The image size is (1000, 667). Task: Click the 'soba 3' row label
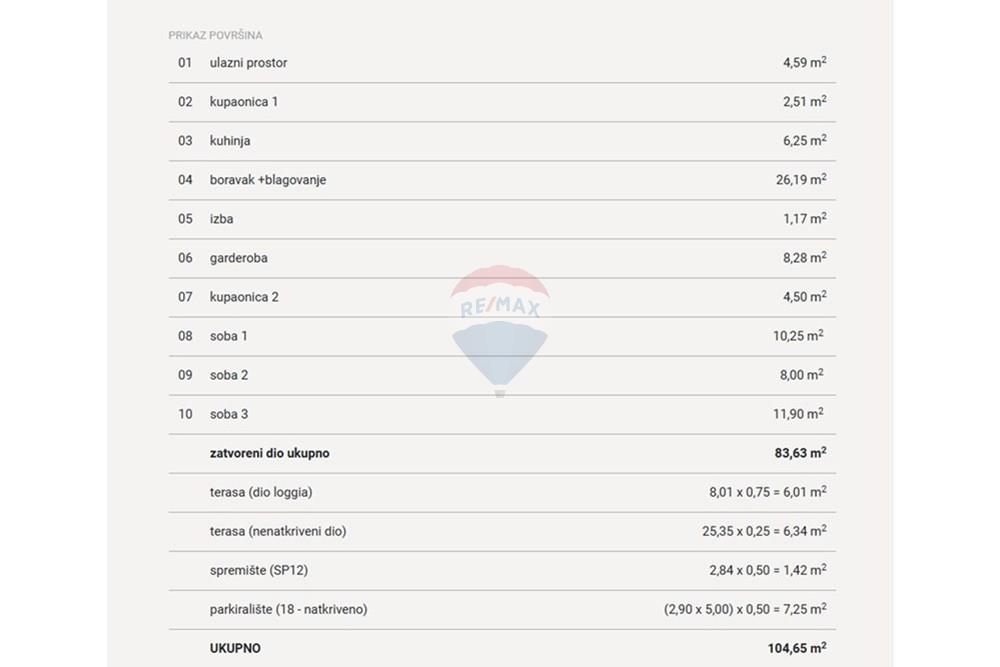pos(228,414)
